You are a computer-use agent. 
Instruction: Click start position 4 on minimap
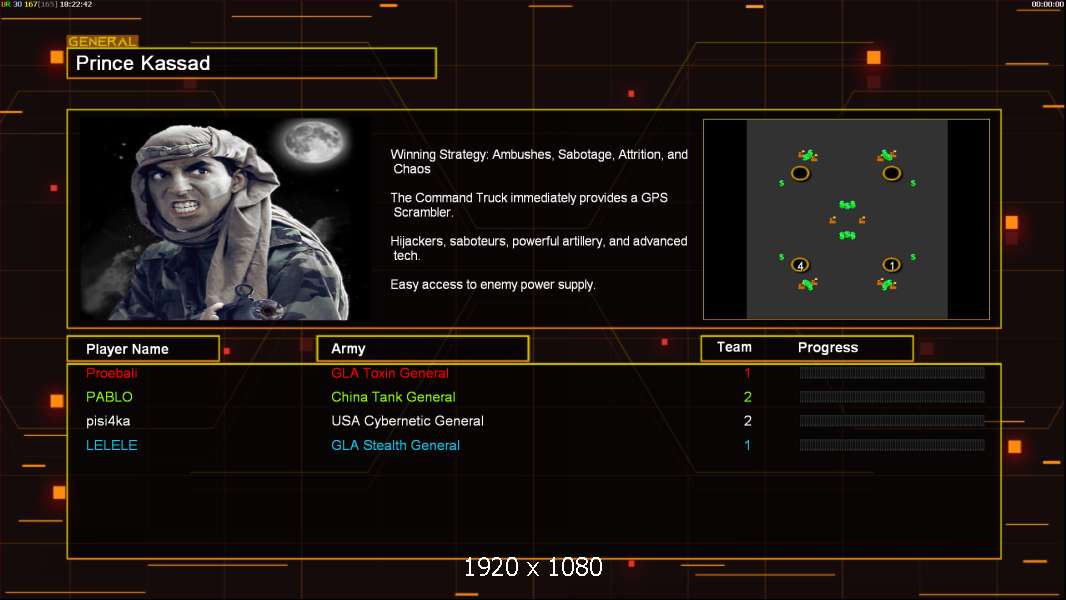[800, 265]
